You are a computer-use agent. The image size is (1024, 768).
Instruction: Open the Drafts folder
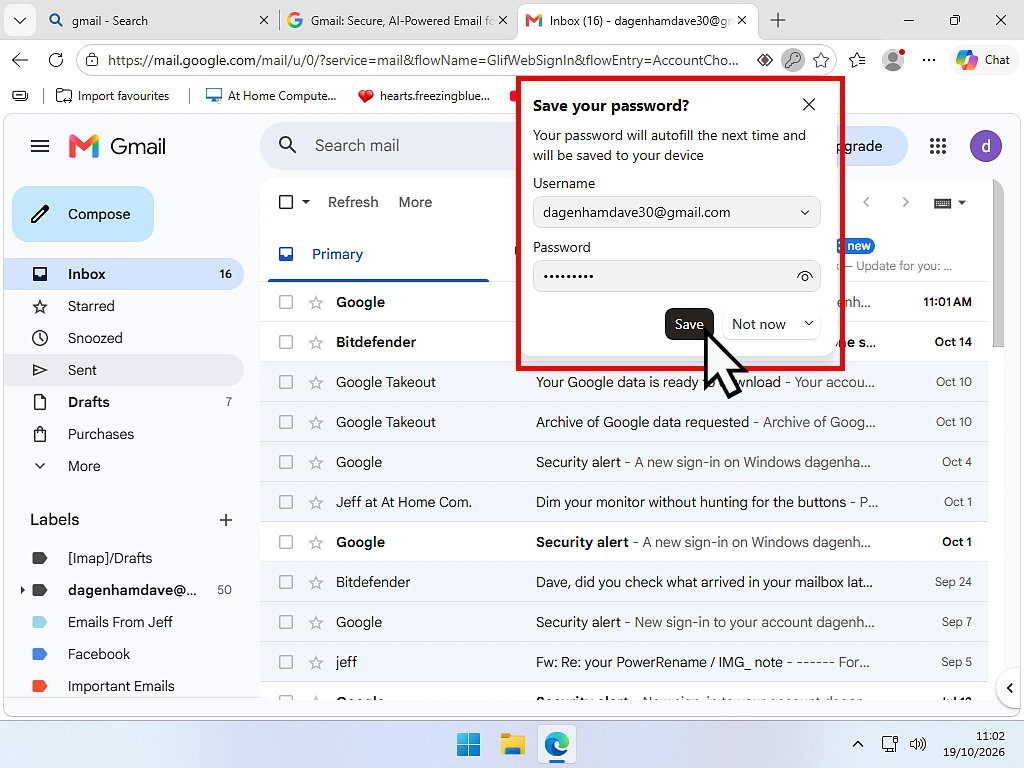(124, 402)
